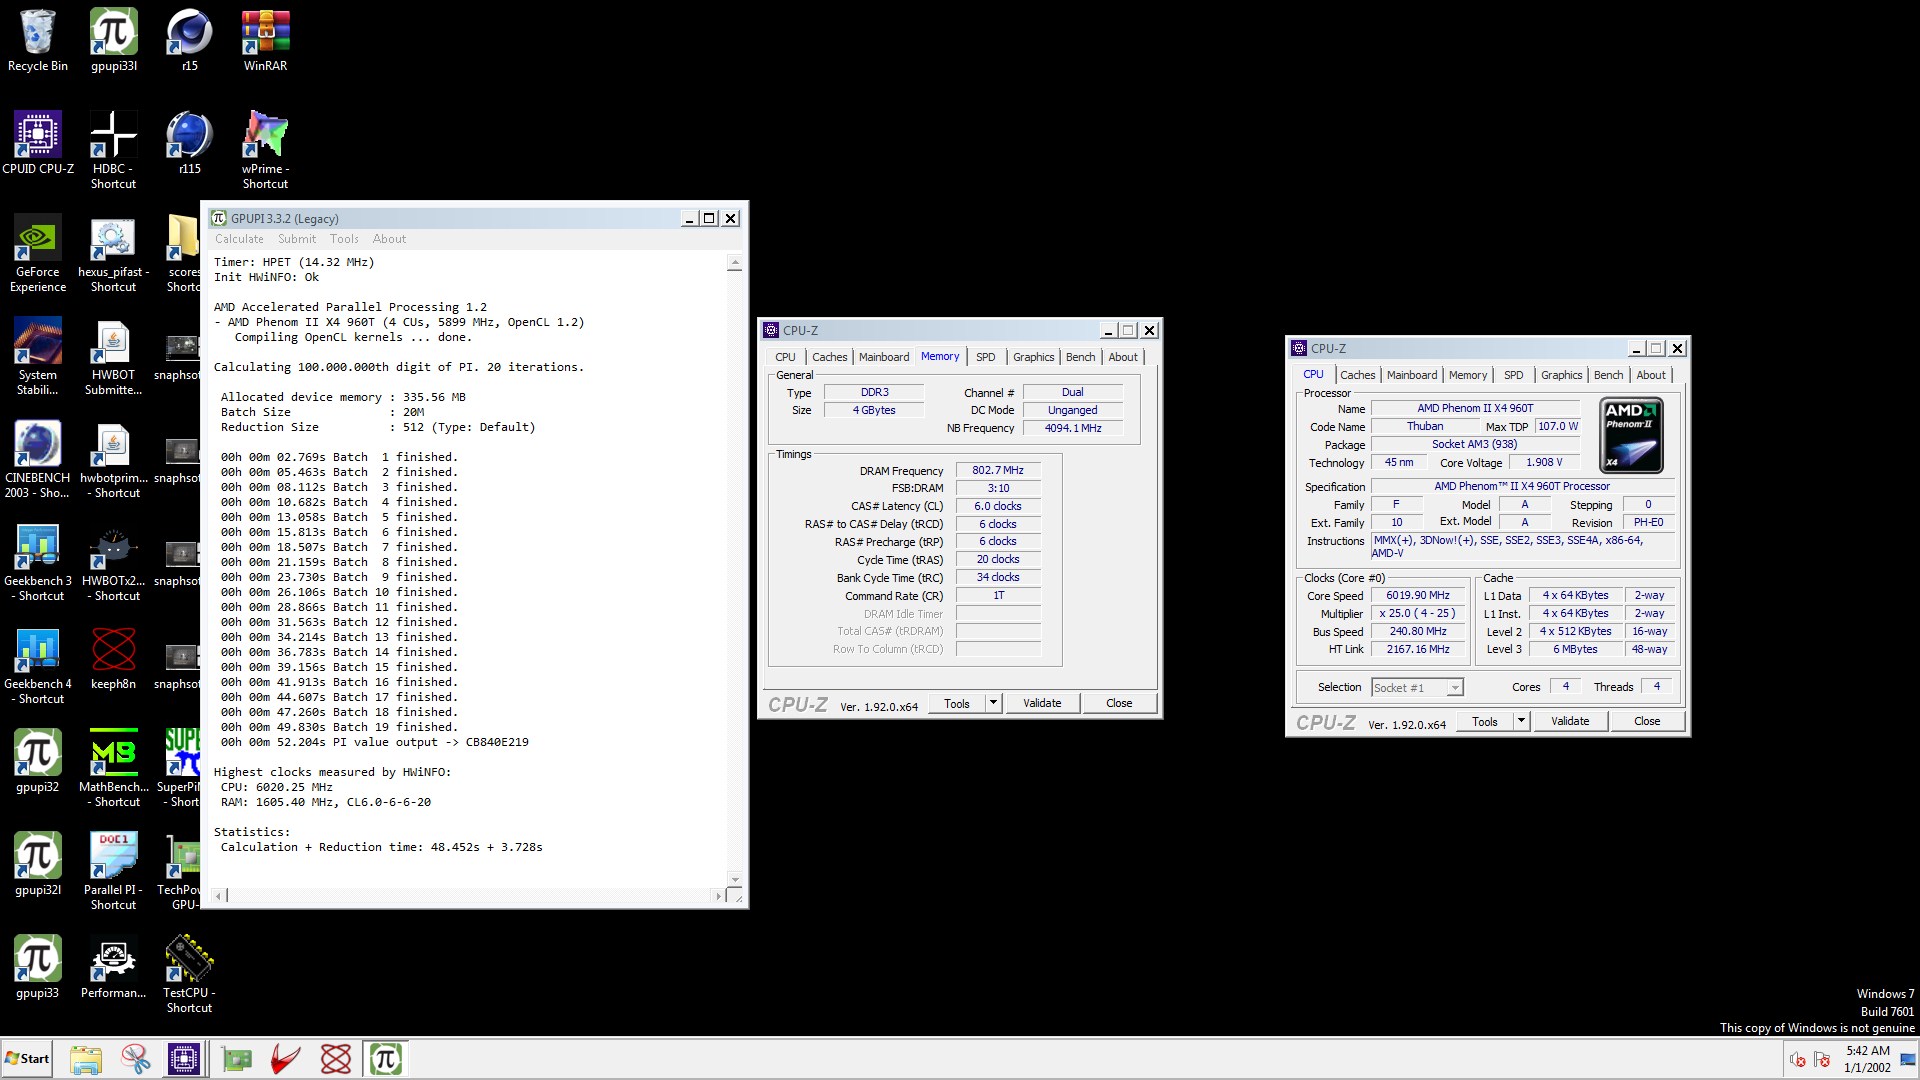The width and height of the screenshot is (1920, 1080).
Task: Open Windows Explorer from the taskbar
Action: 86,1059
